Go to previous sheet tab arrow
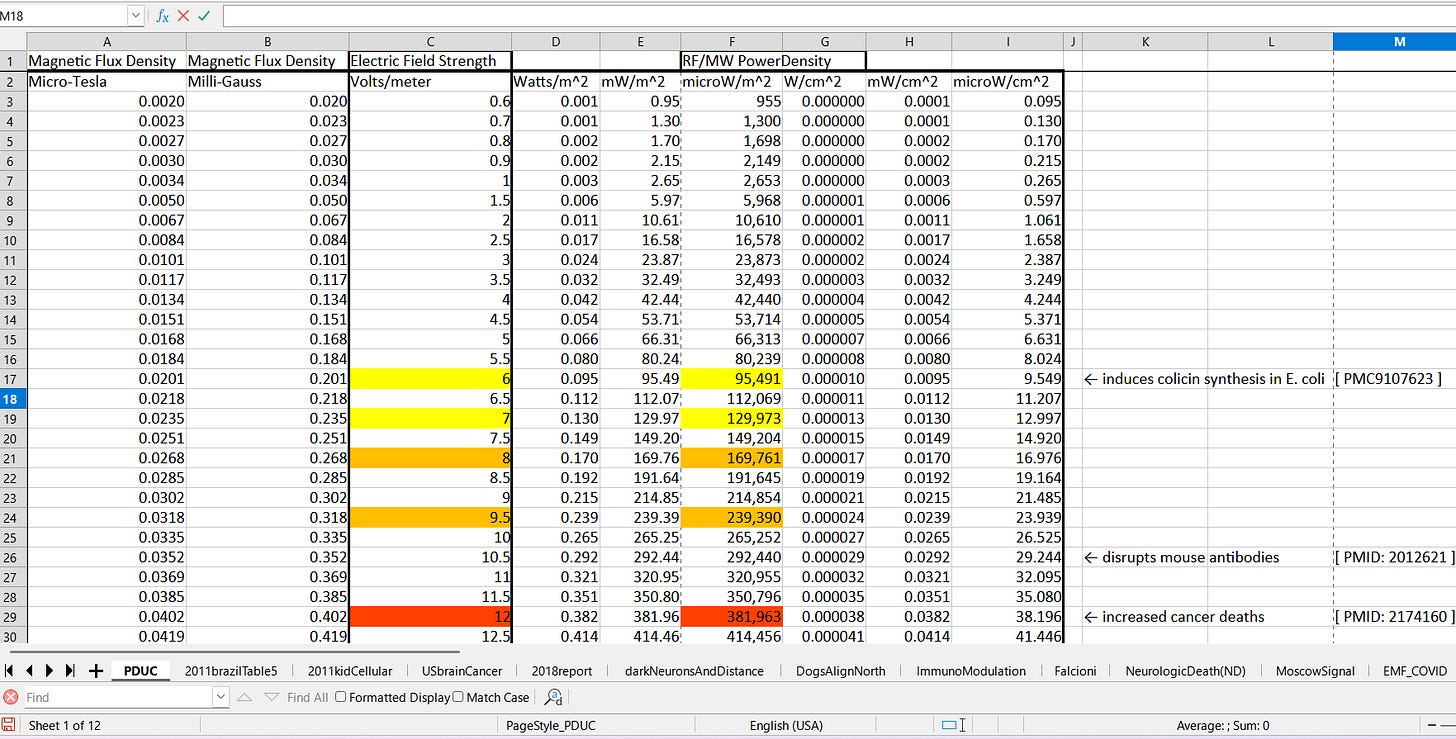 30,671
